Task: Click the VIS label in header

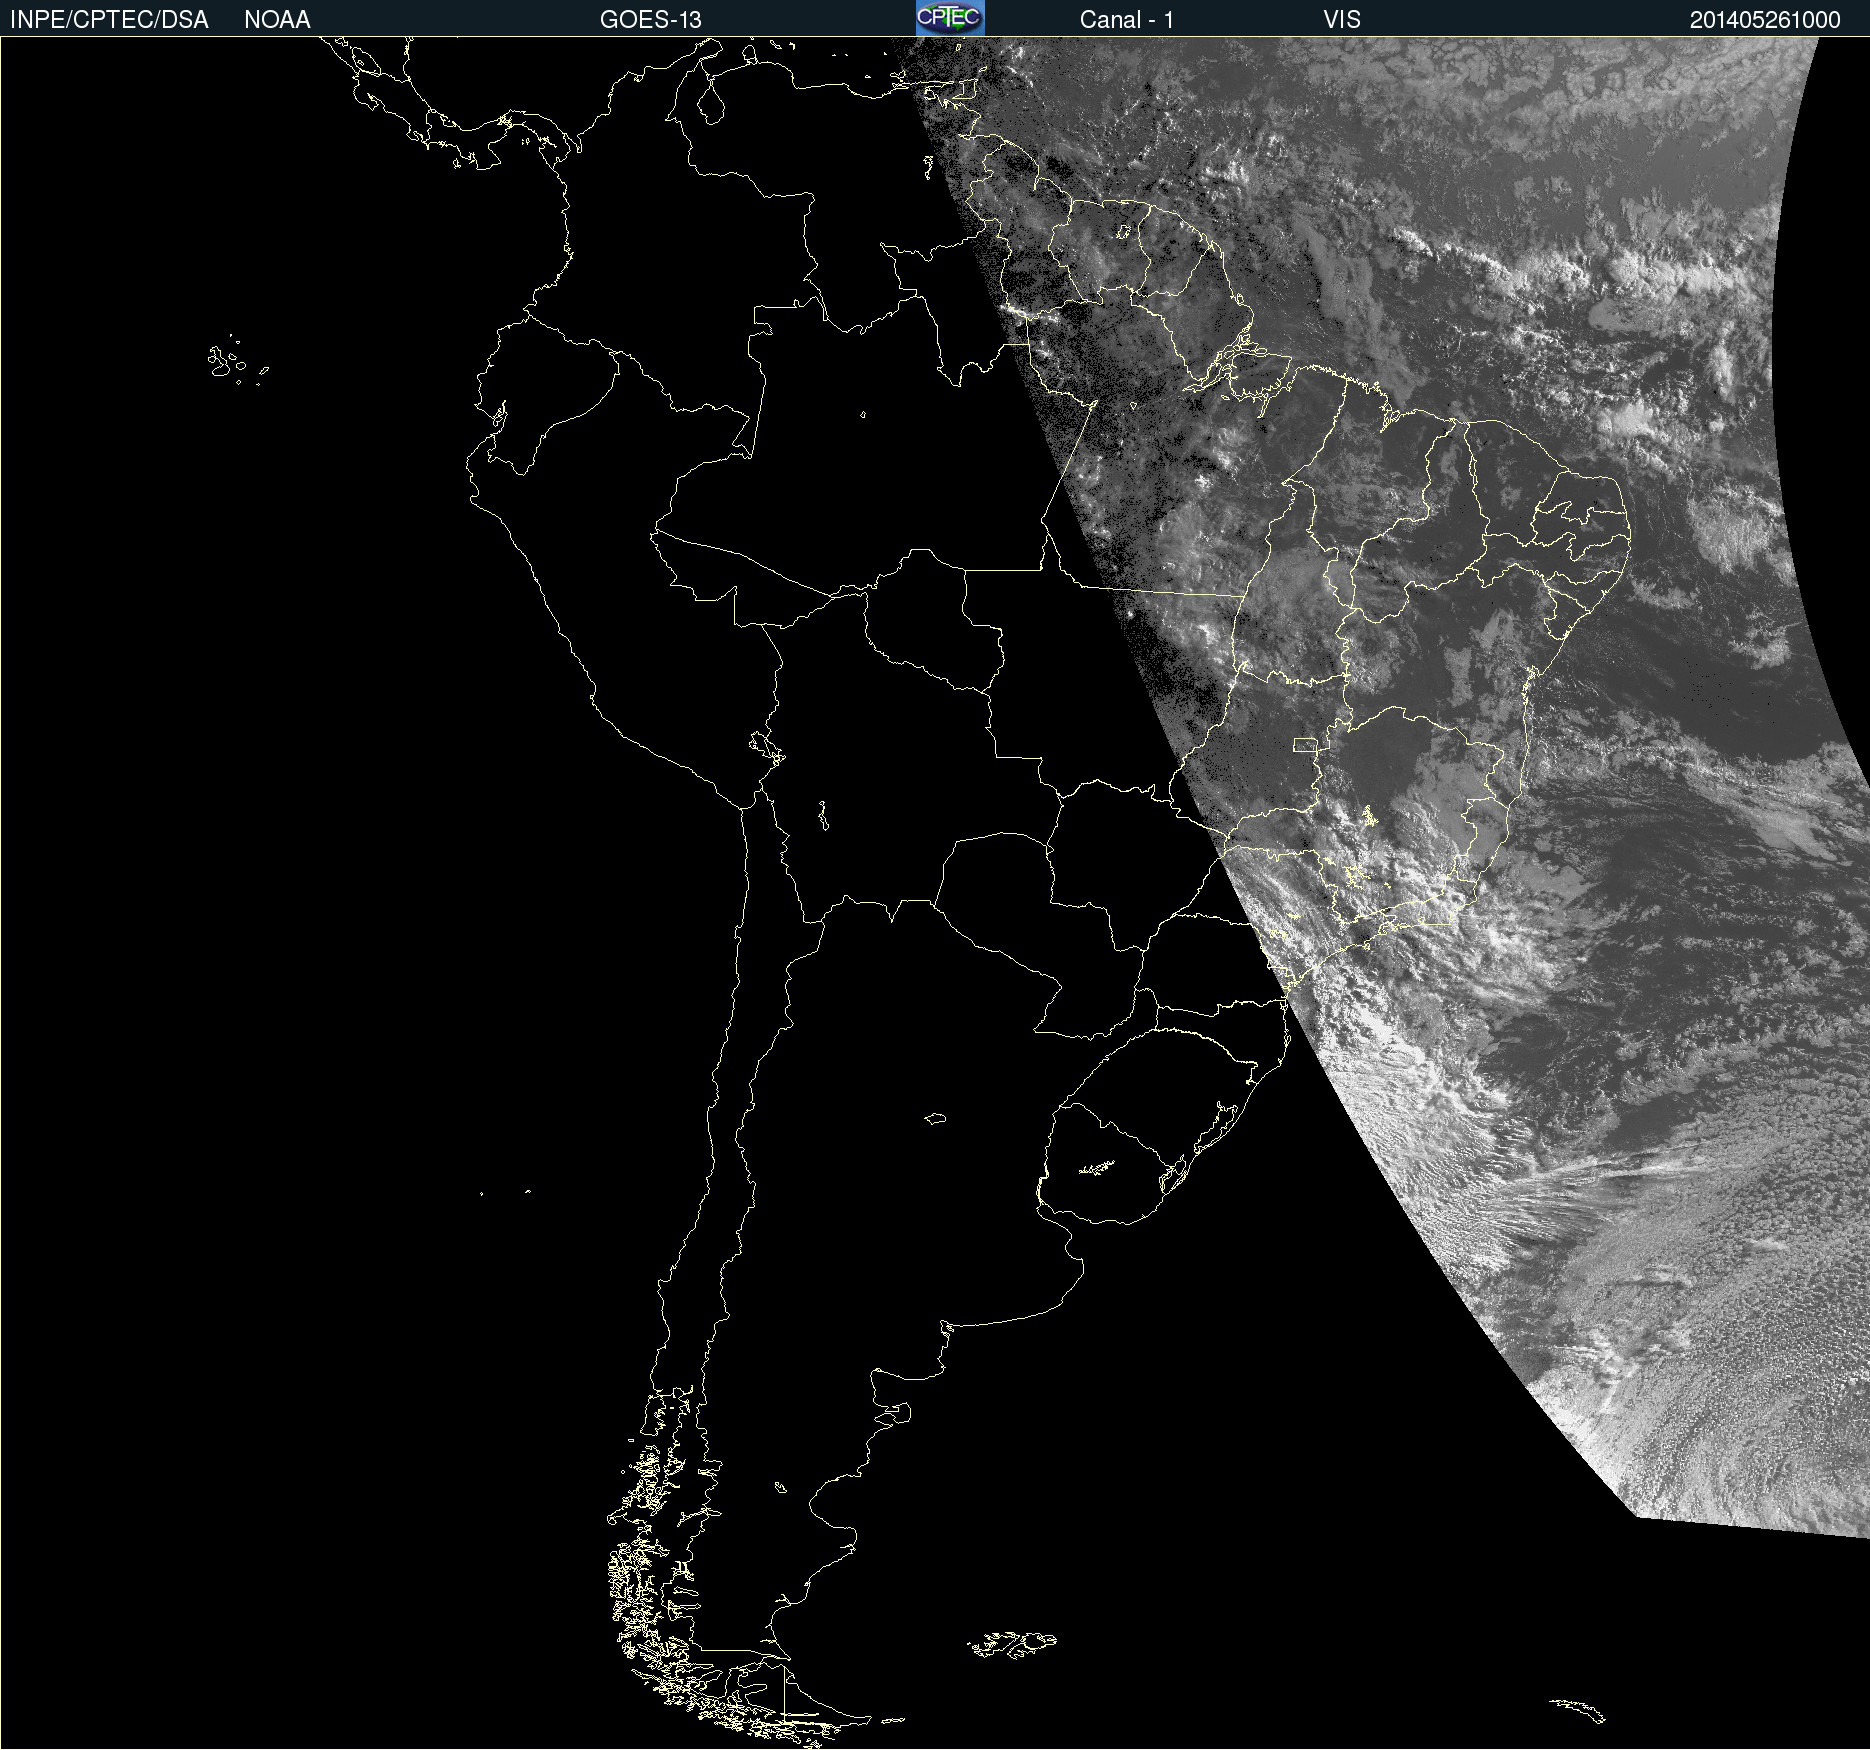Action: pyautogui.click(x=1341, y=20)
